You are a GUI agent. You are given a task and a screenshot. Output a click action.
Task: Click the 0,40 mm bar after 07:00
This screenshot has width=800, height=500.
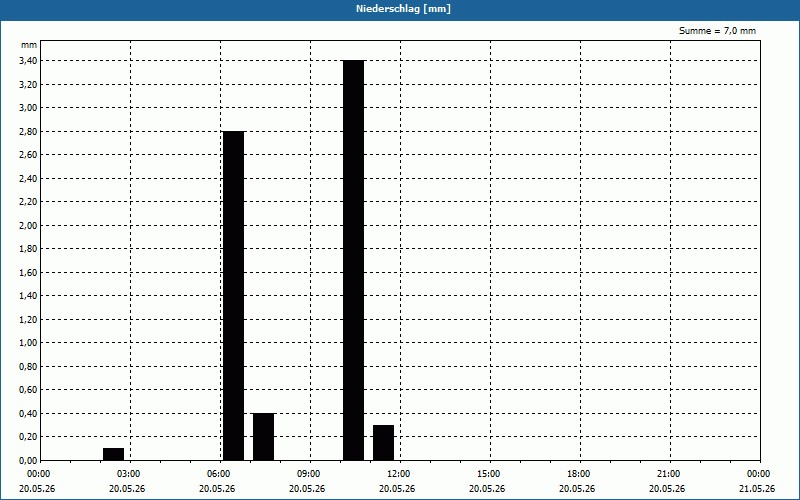[x=264, y=437]
